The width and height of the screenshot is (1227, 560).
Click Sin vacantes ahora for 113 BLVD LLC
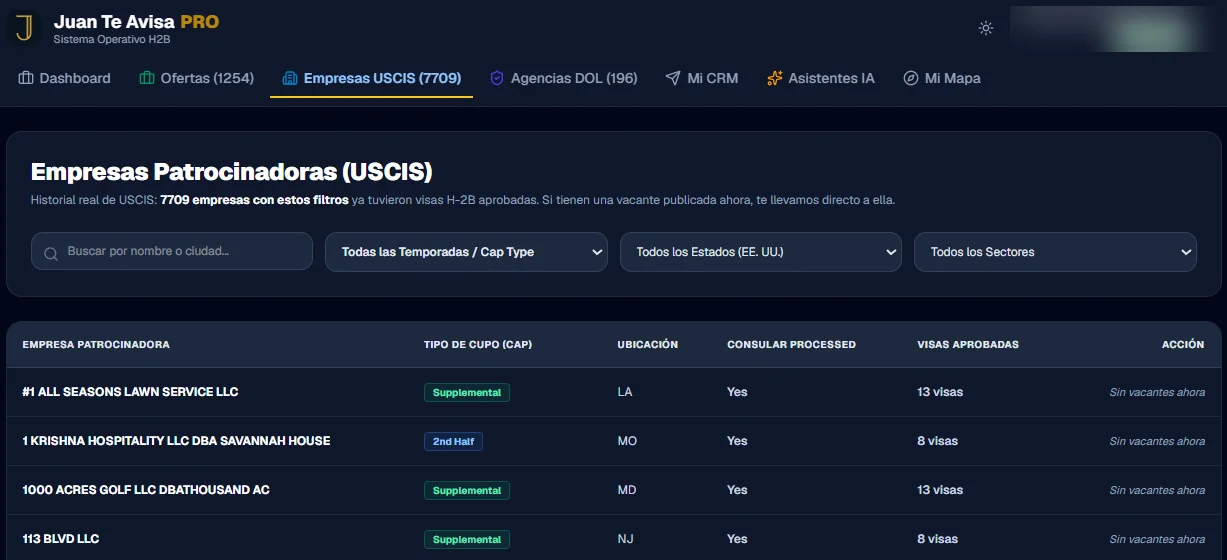tap(1157, 539)
